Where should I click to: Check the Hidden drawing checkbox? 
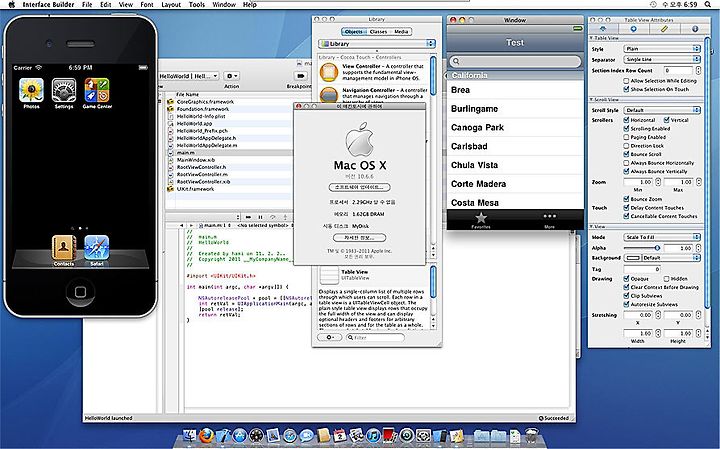click(666, 279)
